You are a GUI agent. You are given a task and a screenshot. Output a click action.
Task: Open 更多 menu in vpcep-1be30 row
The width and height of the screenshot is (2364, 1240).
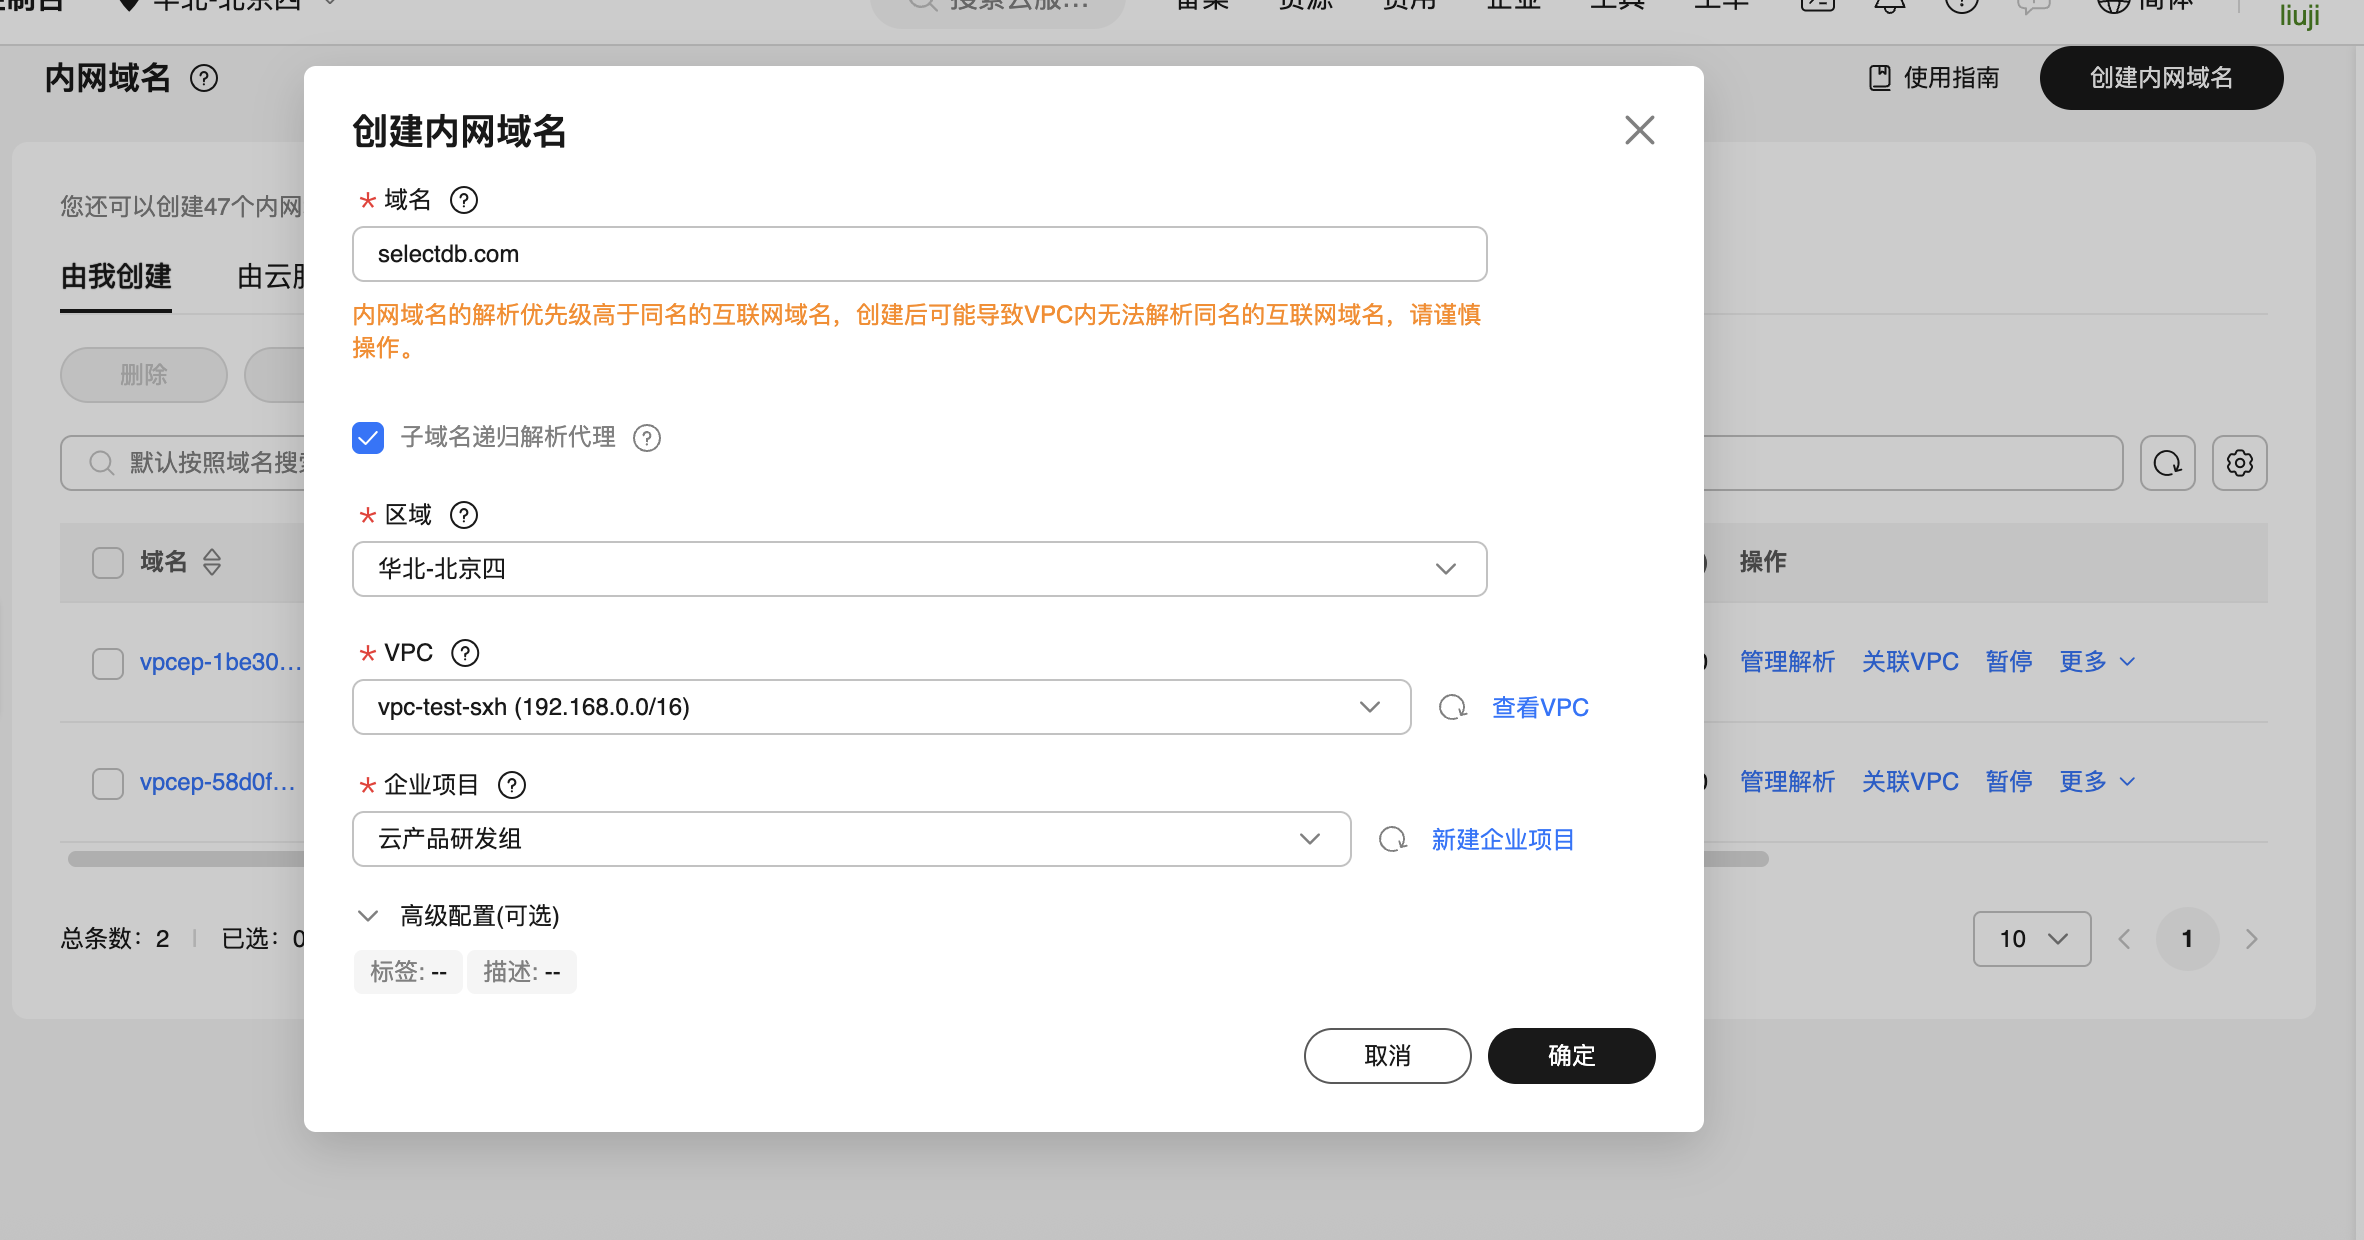pyautogui.click(x=2097, y=662)
